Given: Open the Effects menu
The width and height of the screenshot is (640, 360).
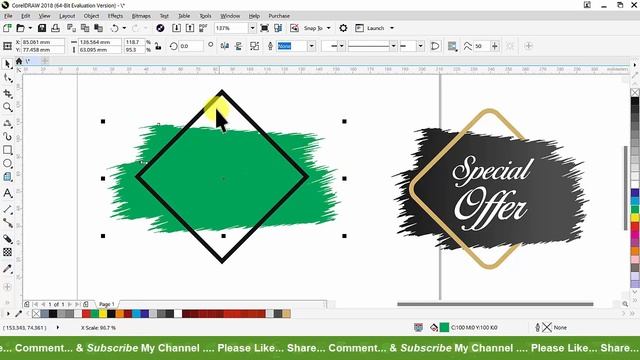Looking at the screenshot, I should pyautogui.click(x=115, y=16).
